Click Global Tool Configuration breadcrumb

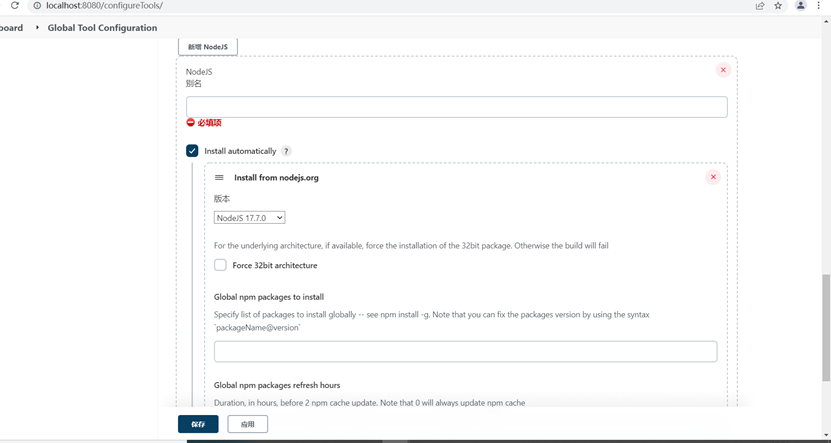tap(102, 28)
